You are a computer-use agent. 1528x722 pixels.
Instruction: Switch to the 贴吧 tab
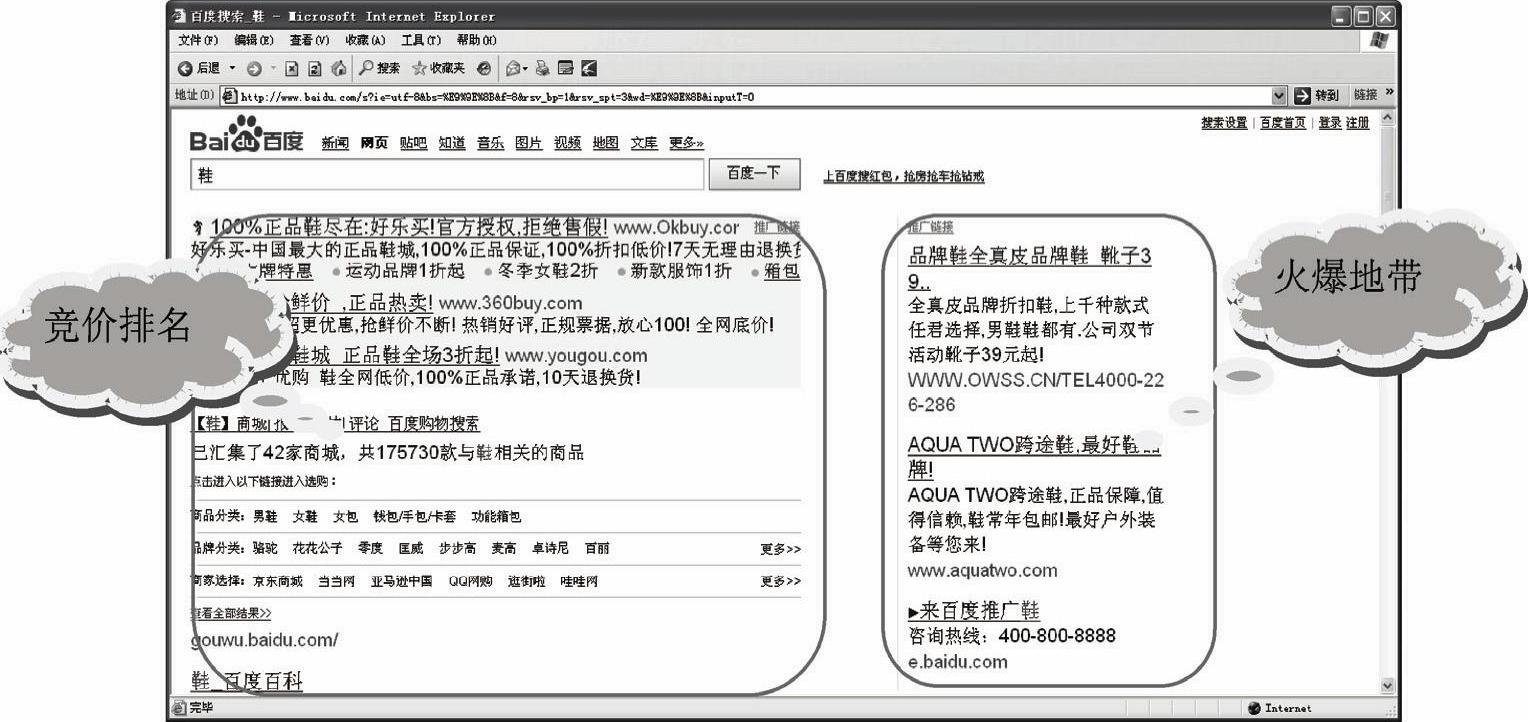[413, 143]
